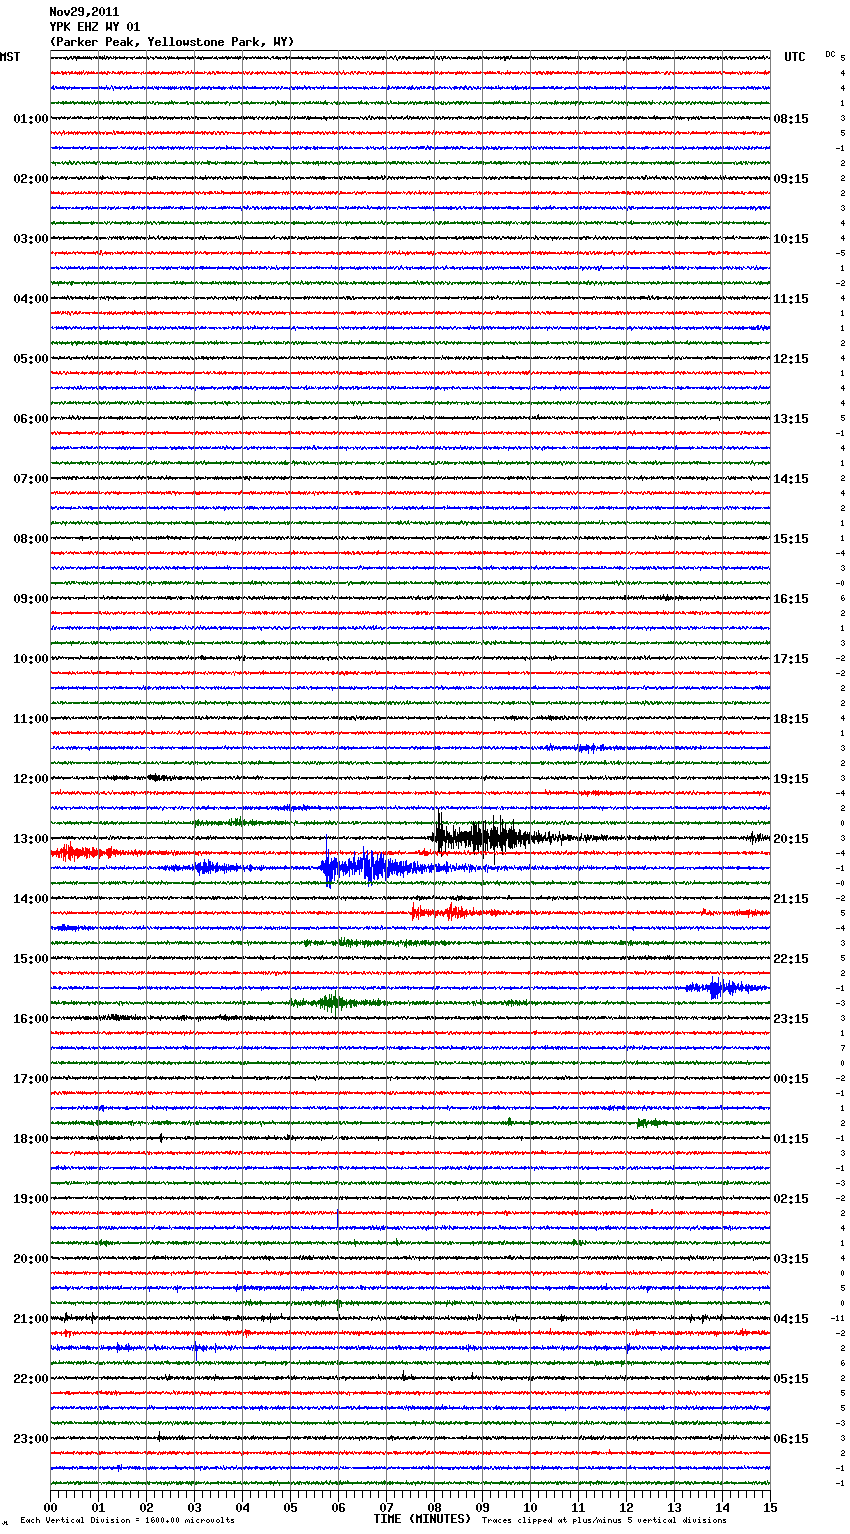Viewport: 850px width, 1534px height.
Task: Select the 16:00 MST time label
Action: click(x=30, y=1019)
